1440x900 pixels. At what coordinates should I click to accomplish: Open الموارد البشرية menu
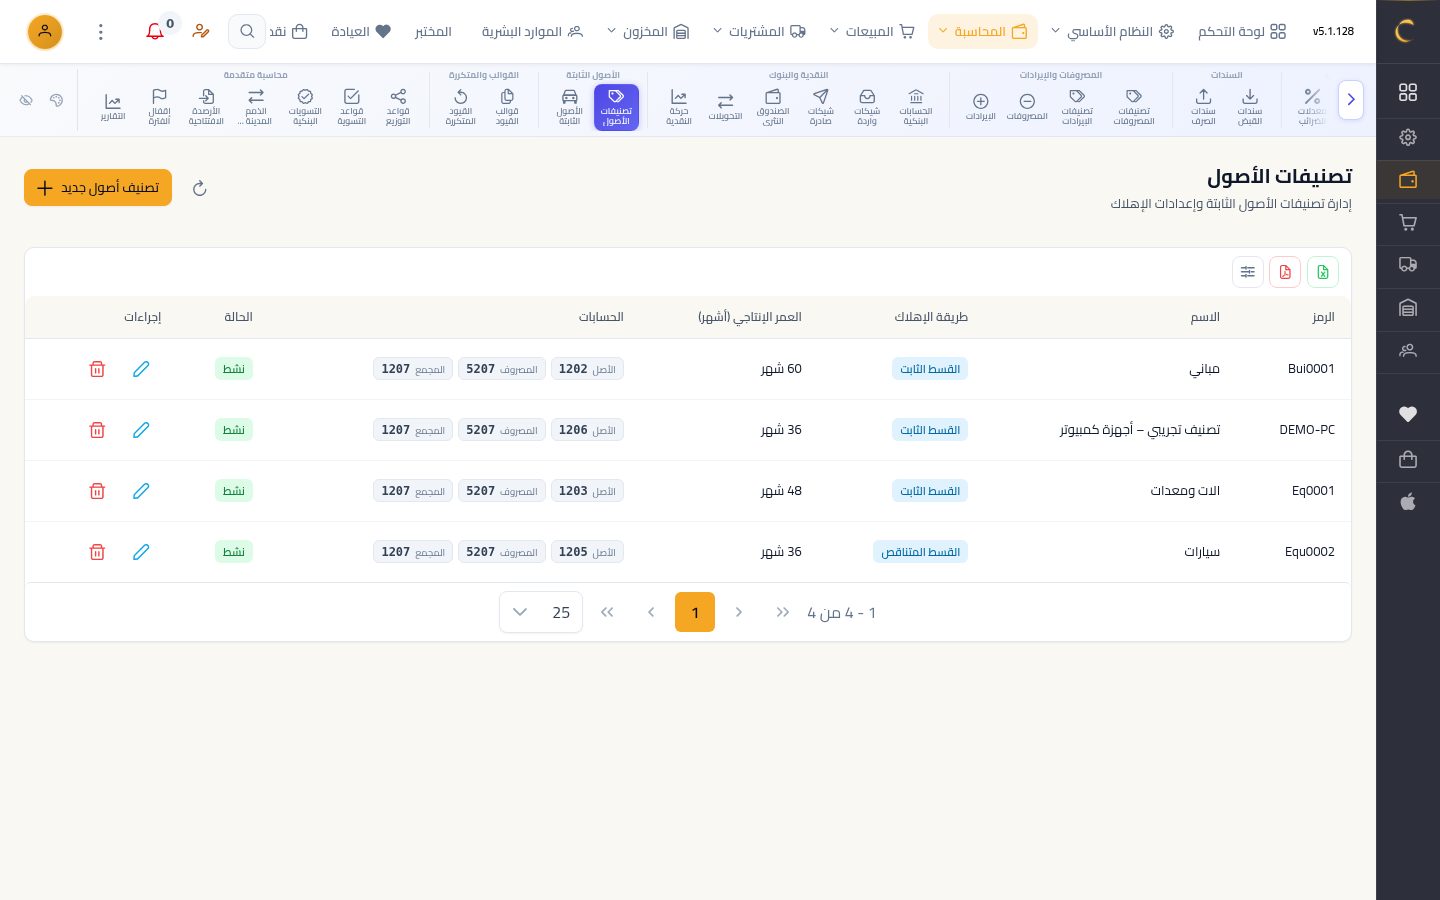(532, 32)
